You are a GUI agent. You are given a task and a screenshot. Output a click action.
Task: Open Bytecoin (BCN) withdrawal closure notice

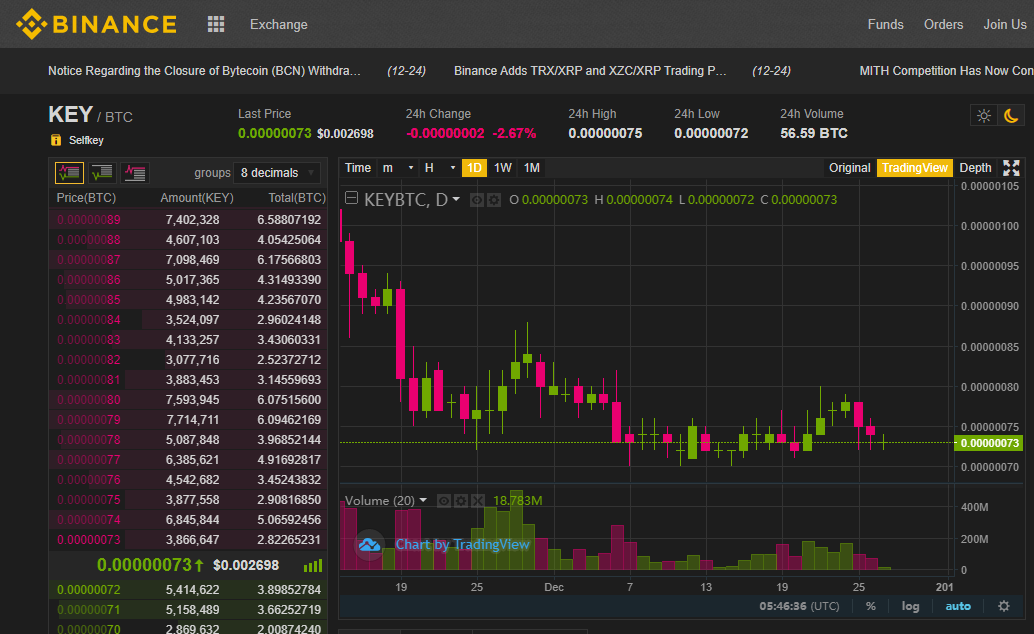coord(204,71)
